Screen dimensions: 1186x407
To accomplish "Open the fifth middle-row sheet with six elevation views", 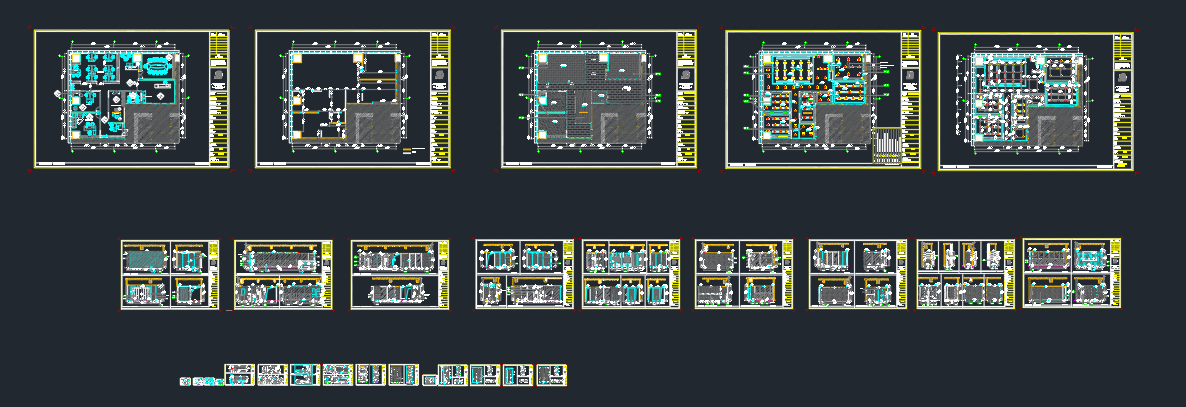I will point(632,275).
